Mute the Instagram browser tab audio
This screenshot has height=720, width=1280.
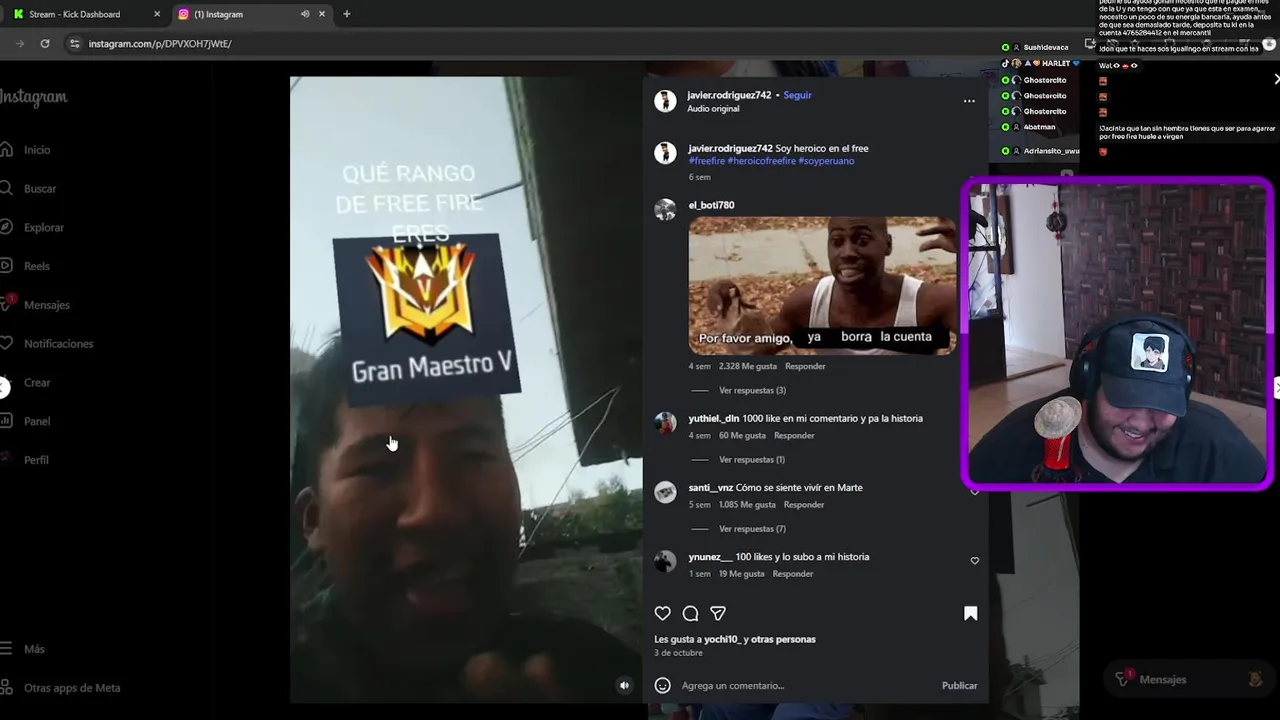(305, 14)
